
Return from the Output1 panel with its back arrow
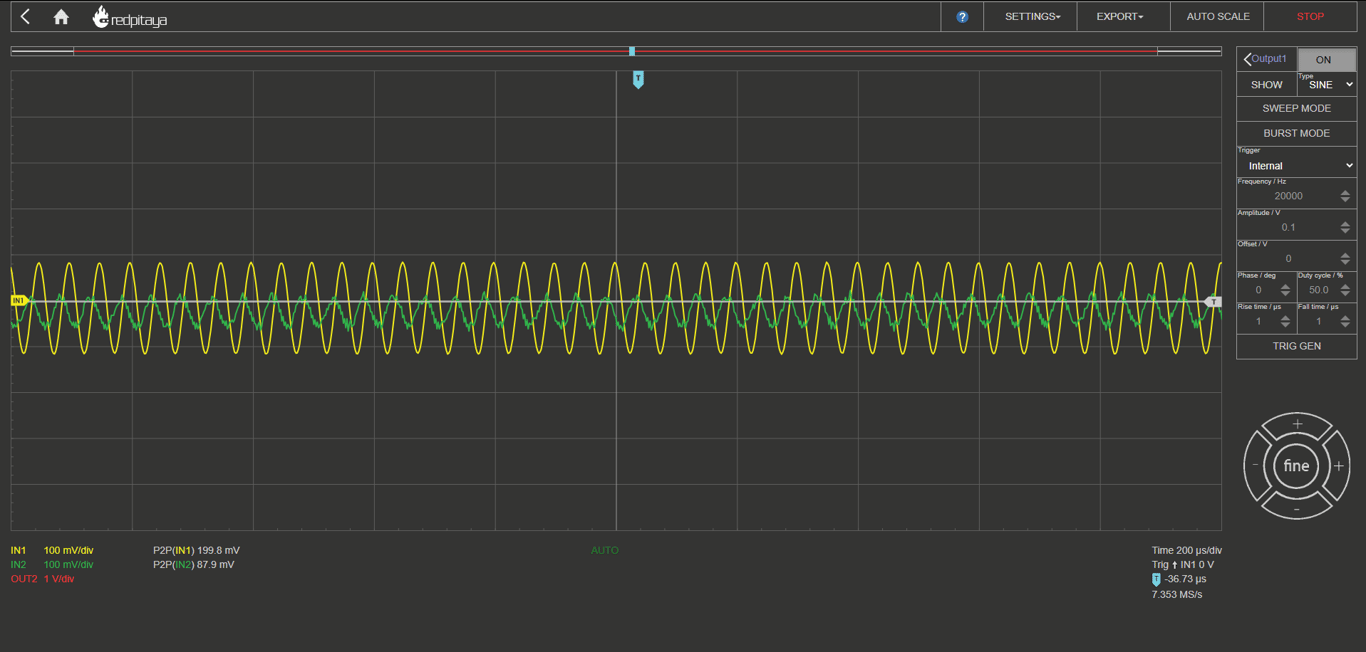(x=1247, y=59)
